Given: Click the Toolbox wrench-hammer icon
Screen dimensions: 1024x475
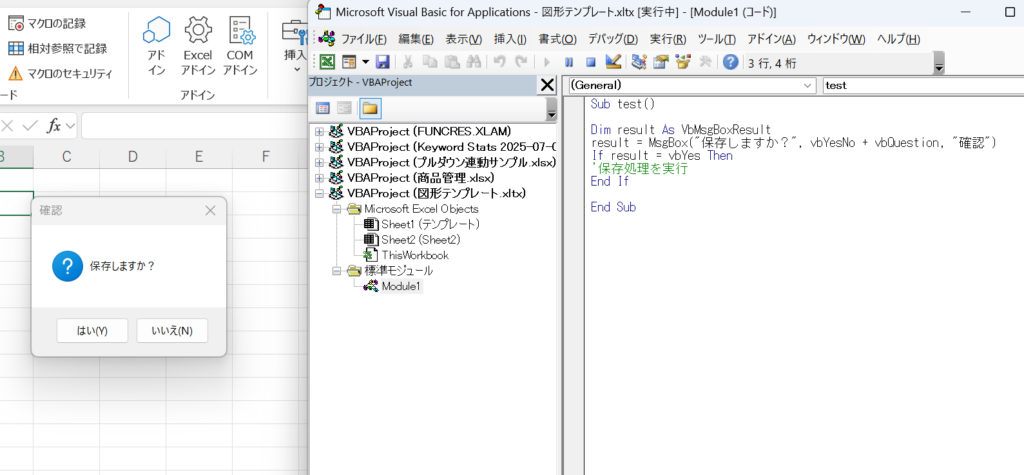Looking at the screenshot, I should (x=705, y=62).
